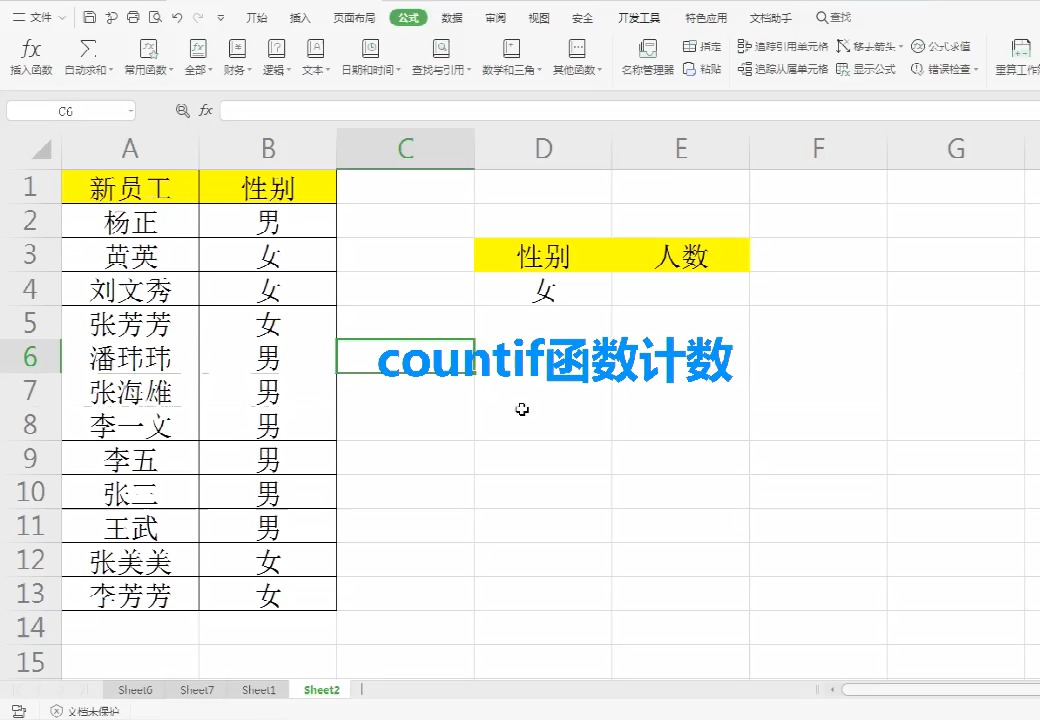Switch to the 开始 ribbon tab

coord(256,18)
